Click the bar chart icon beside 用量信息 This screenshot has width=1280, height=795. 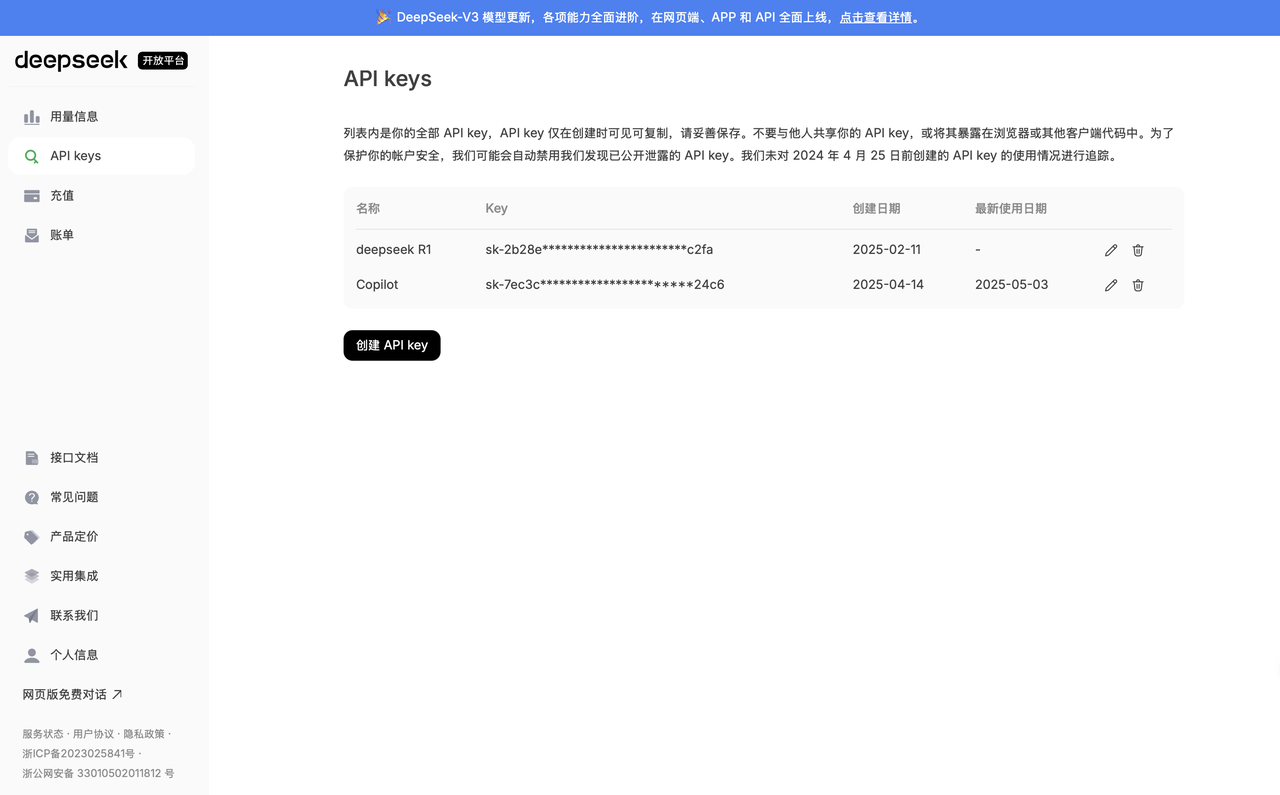pyautogui.click(x=32, y=117)
